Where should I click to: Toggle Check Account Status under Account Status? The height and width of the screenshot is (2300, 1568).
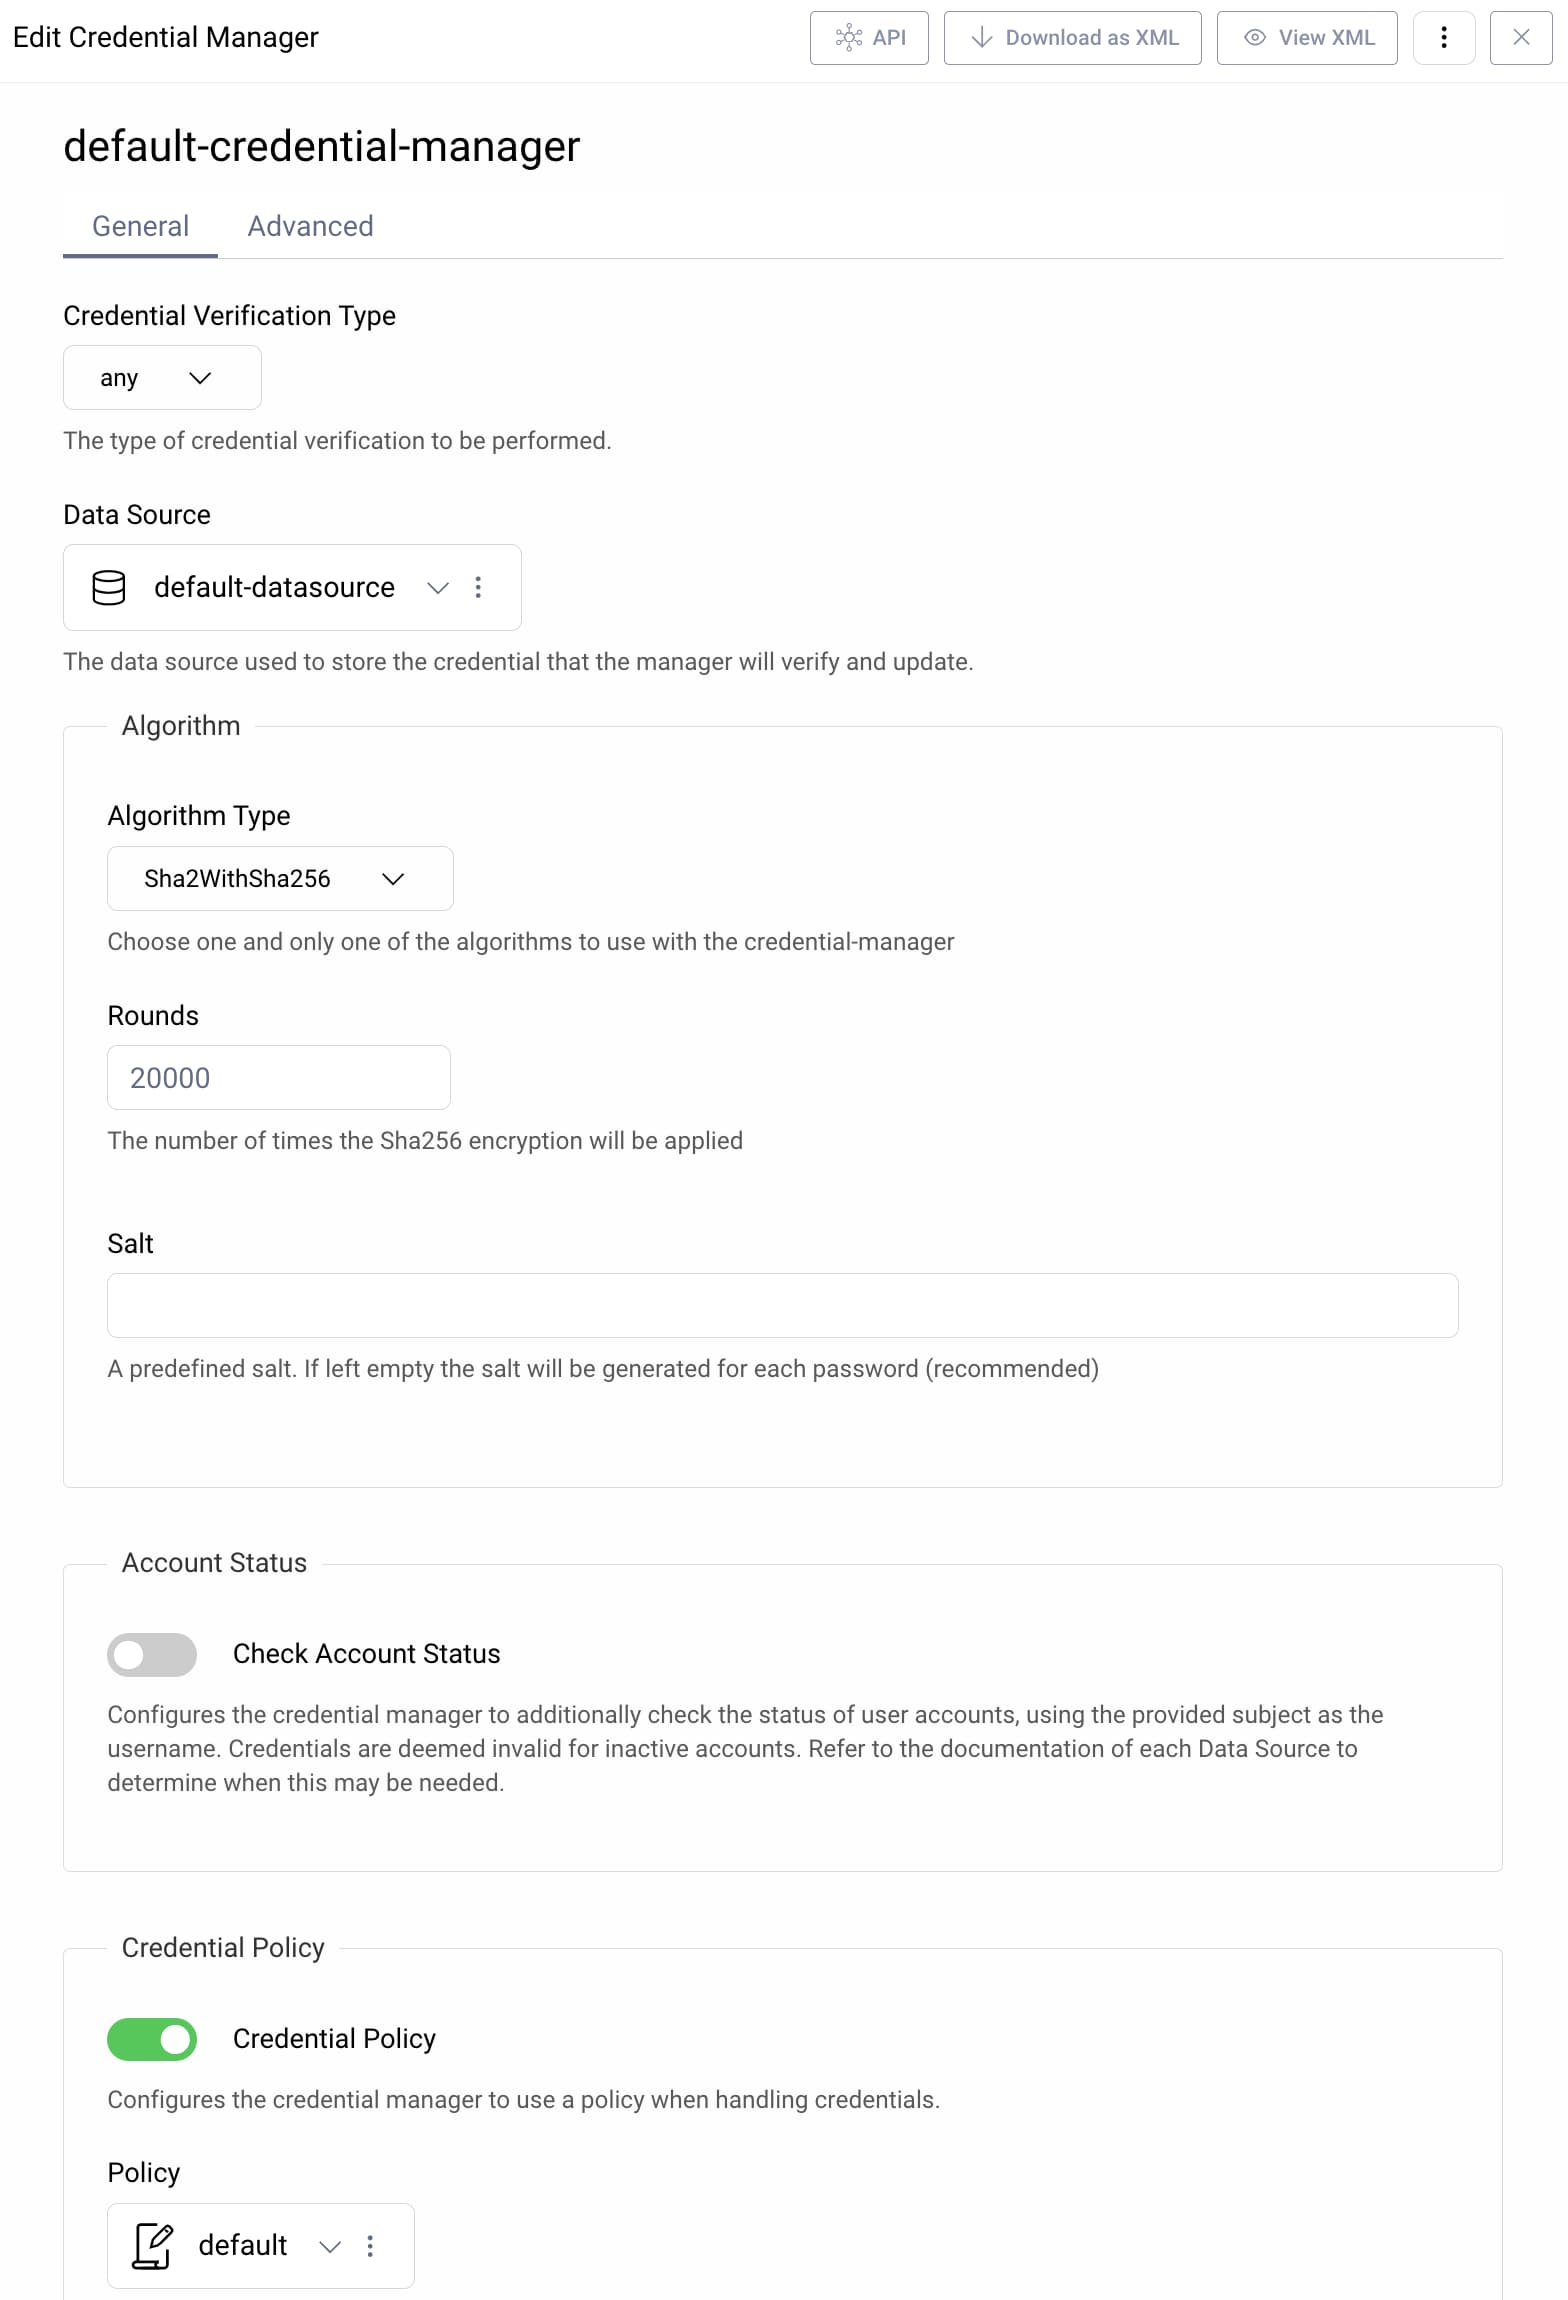(150, 1654)
